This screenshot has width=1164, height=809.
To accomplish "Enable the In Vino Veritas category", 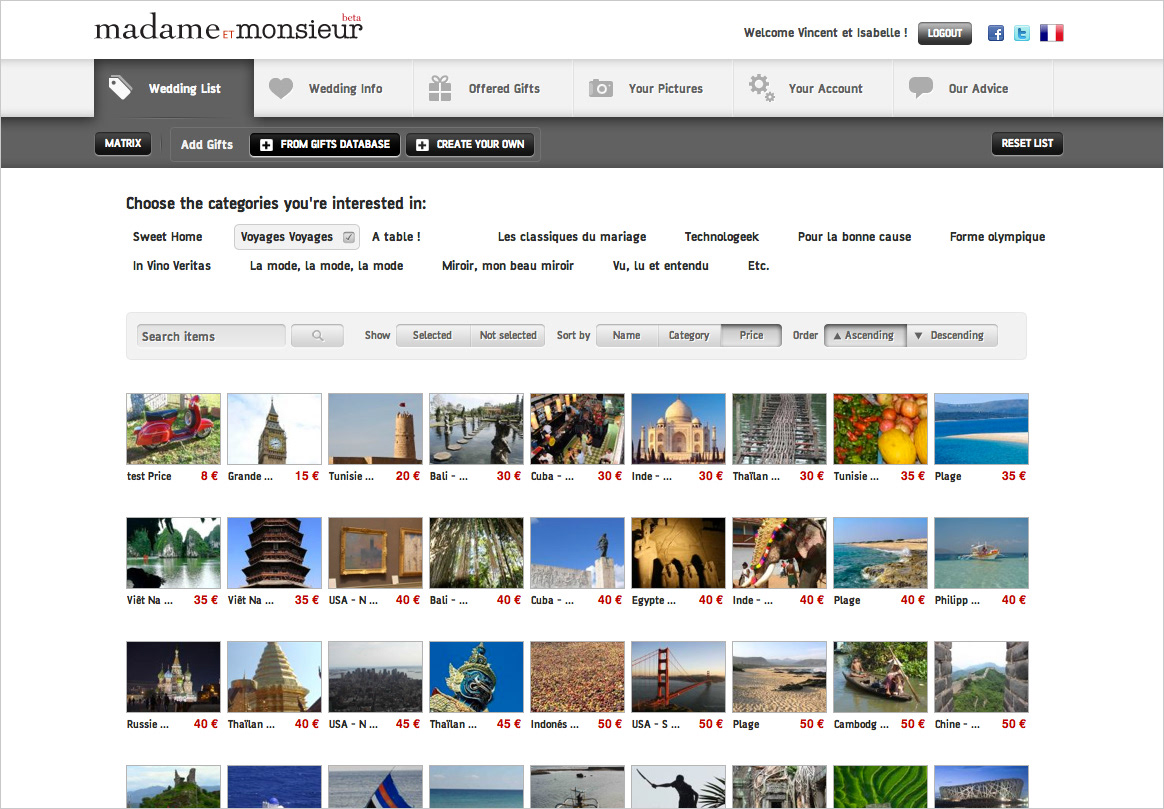I will pos(171,266).
